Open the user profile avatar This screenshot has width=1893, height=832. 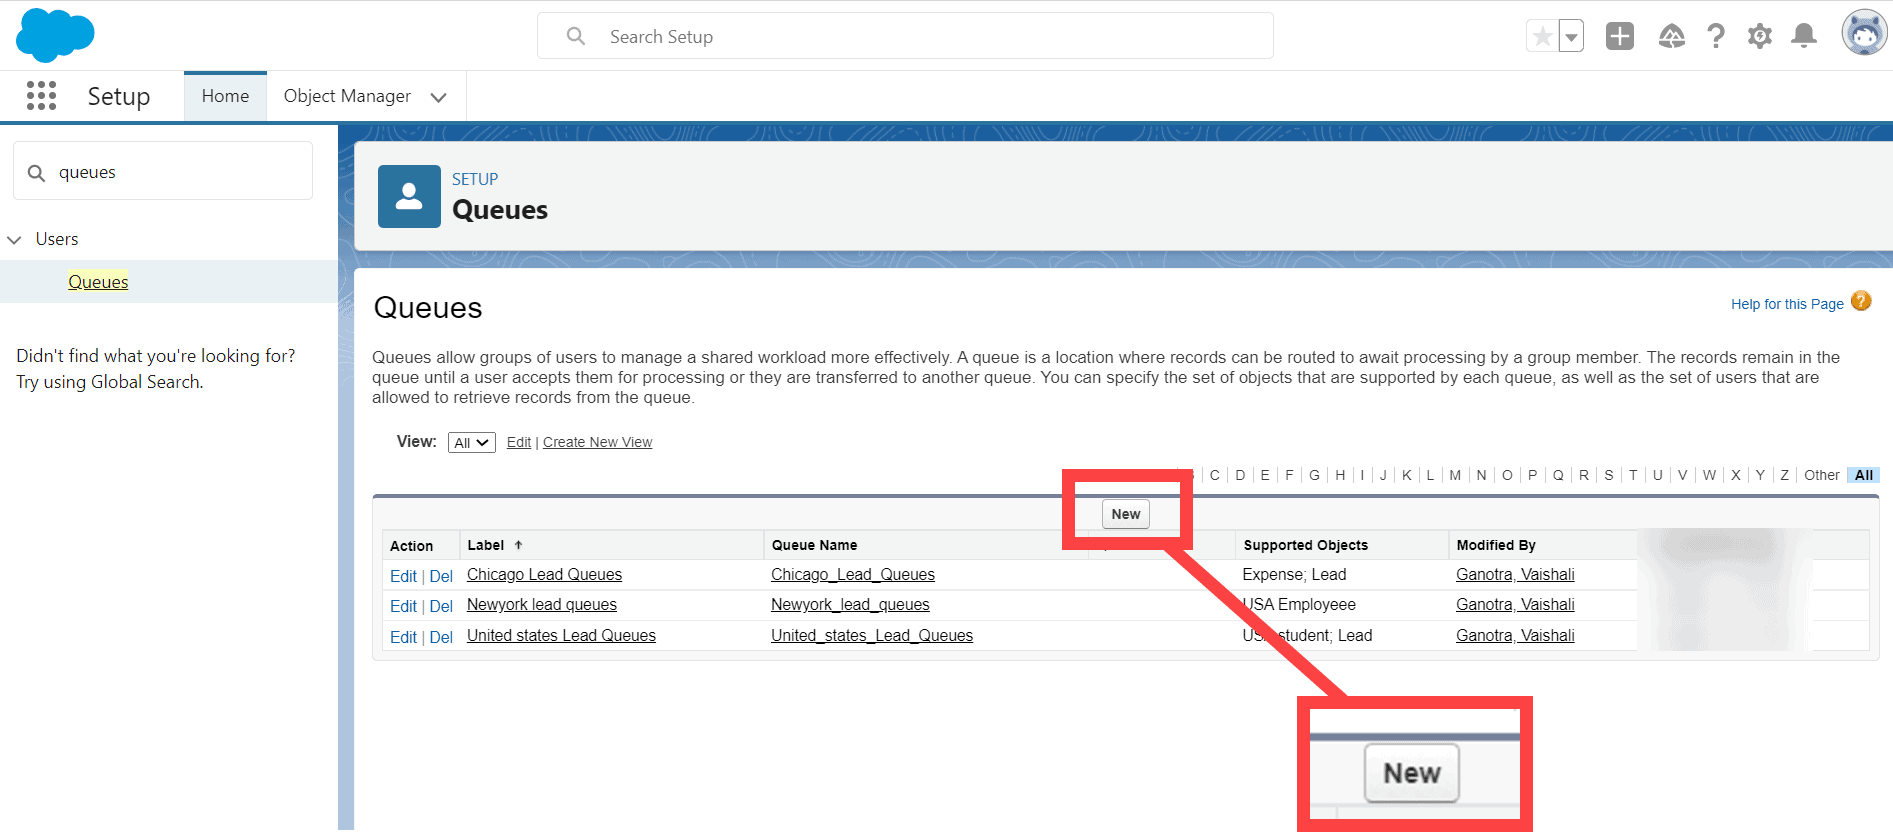pos(1865,34)
